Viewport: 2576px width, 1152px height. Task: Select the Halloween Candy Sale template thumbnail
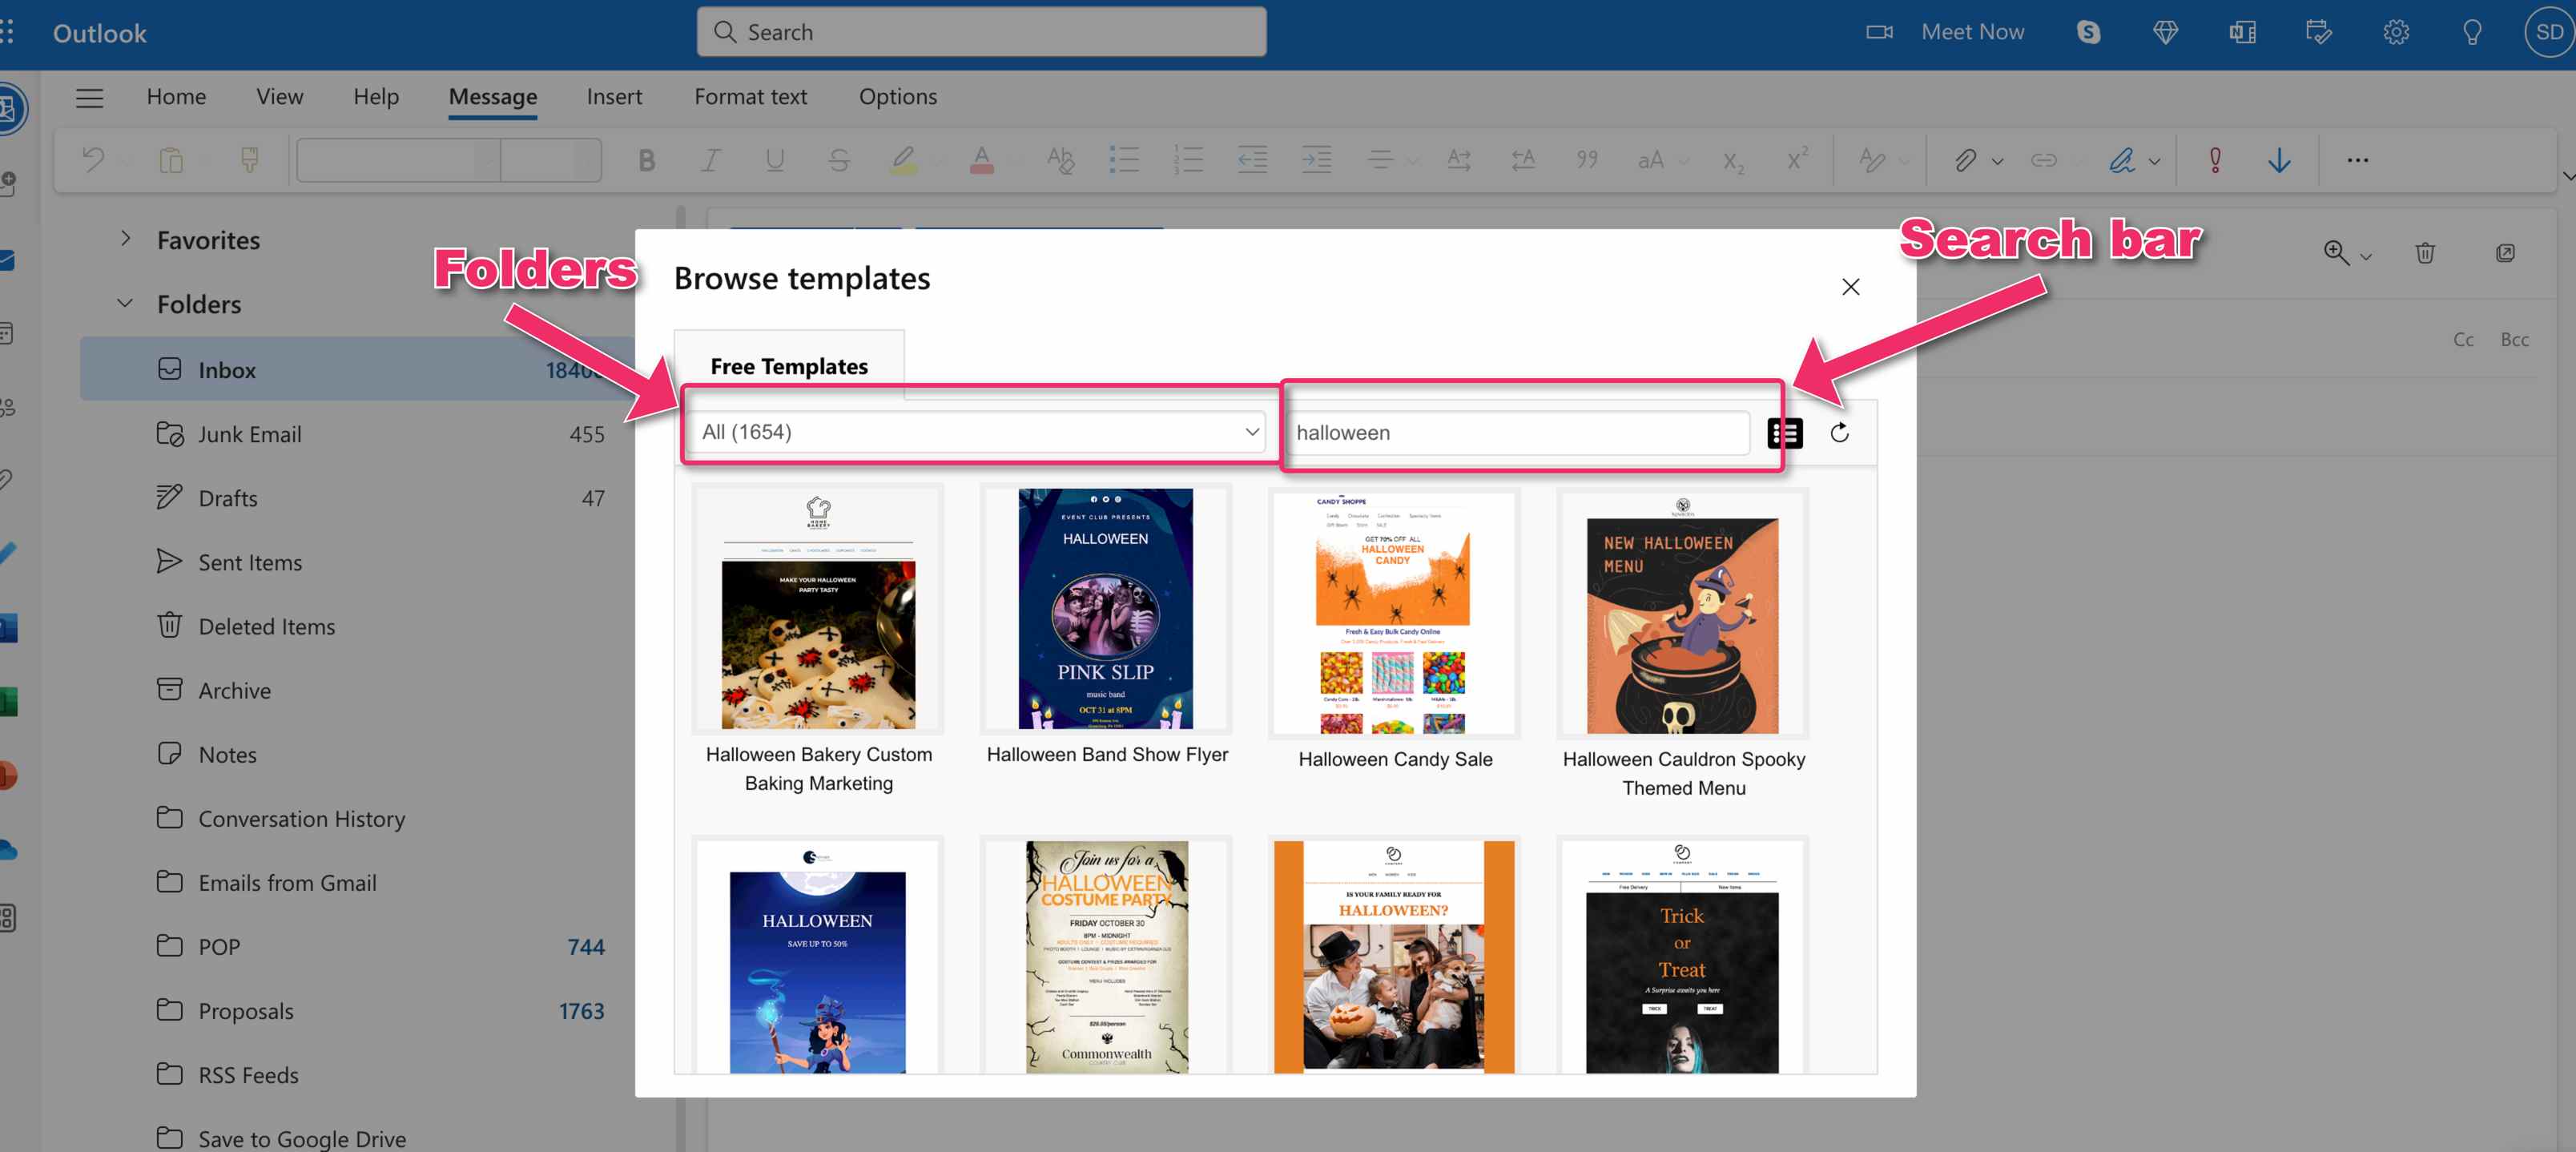point(1394,613)
